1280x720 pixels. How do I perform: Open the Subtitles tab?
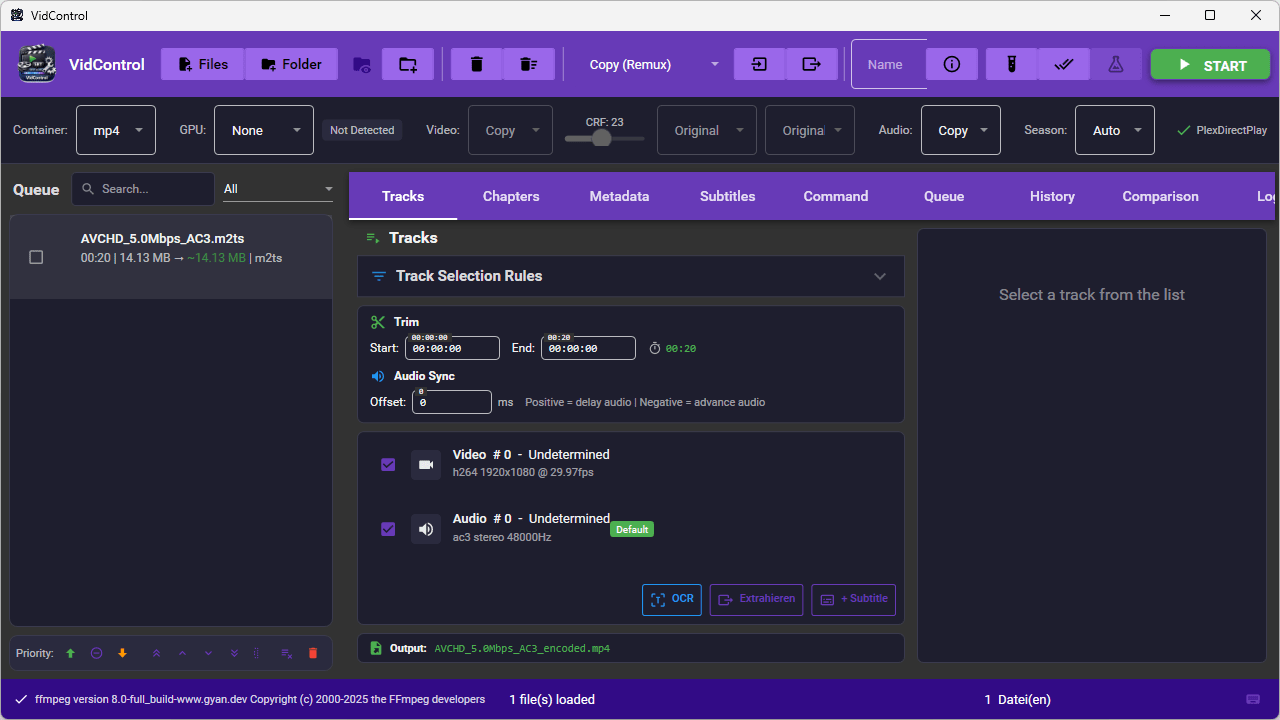click(x=727, y=196)
